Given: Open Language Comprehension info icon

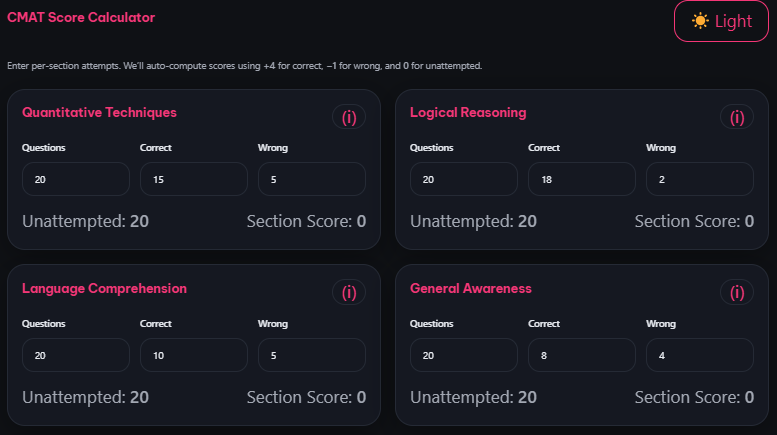Looking at the screenshot, I should (349, 293).
